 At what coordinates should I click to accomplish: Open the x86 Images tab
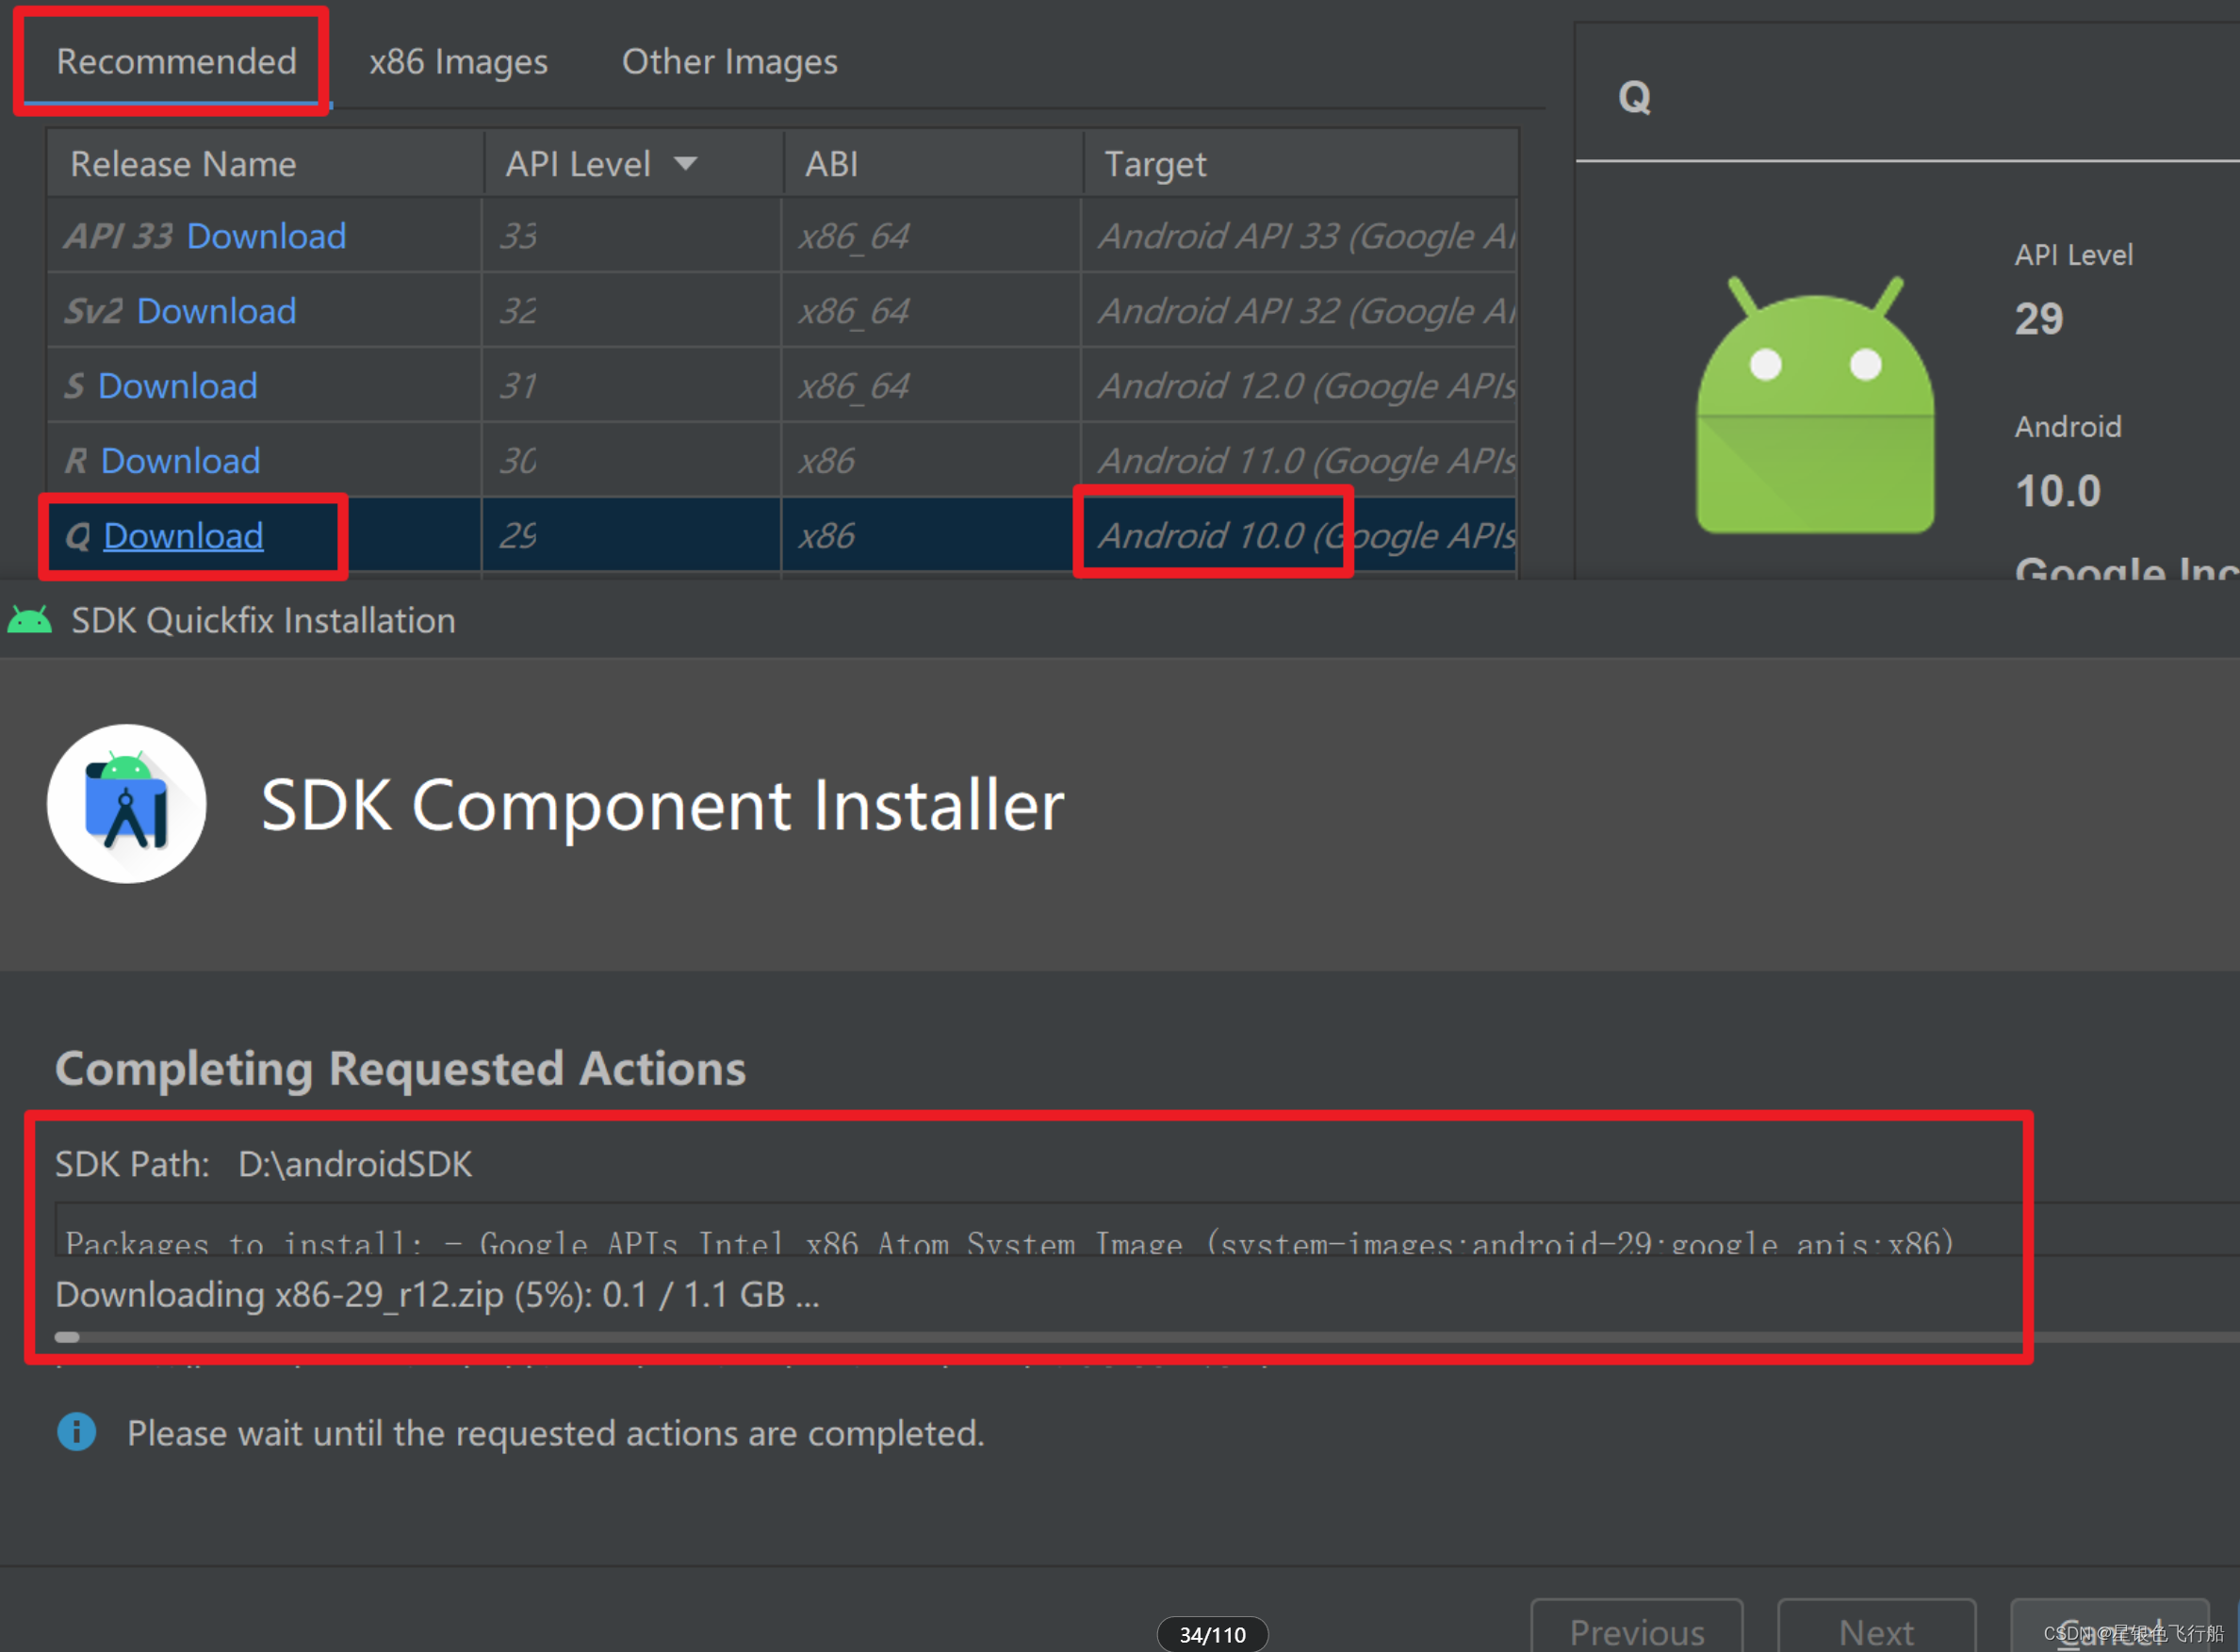(x=458, y=62)
